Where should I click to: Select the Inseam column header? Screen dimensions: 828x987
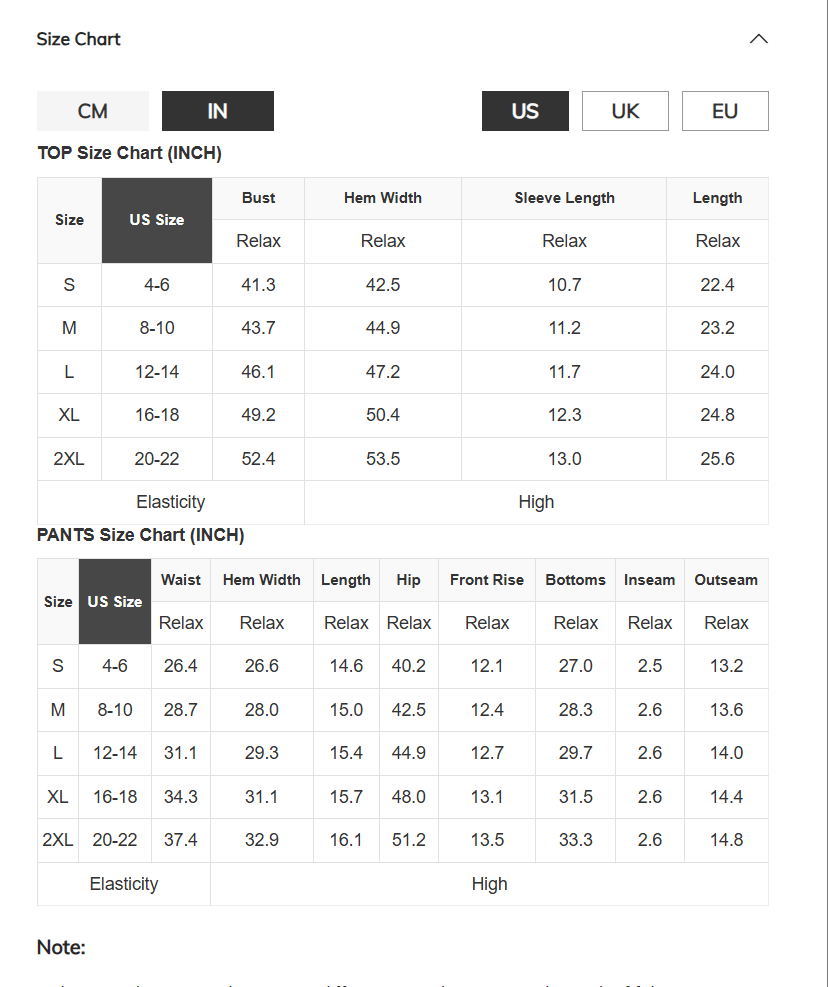[650, 580]
